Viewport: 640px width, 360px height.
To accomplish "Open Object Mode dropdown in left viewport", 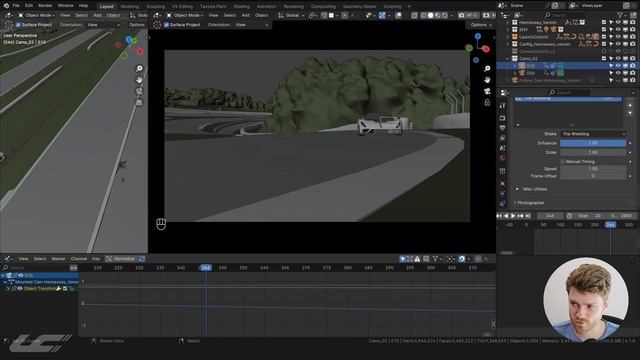I will pyautogui.click(x=36, y=16).
